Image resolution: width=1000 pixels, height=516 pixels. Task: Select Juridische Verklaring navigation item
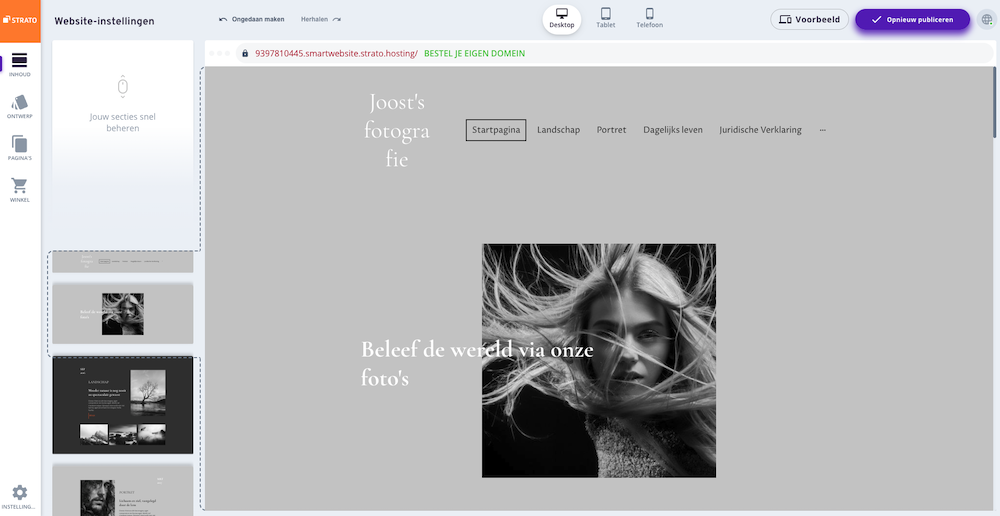pos(760,129)
